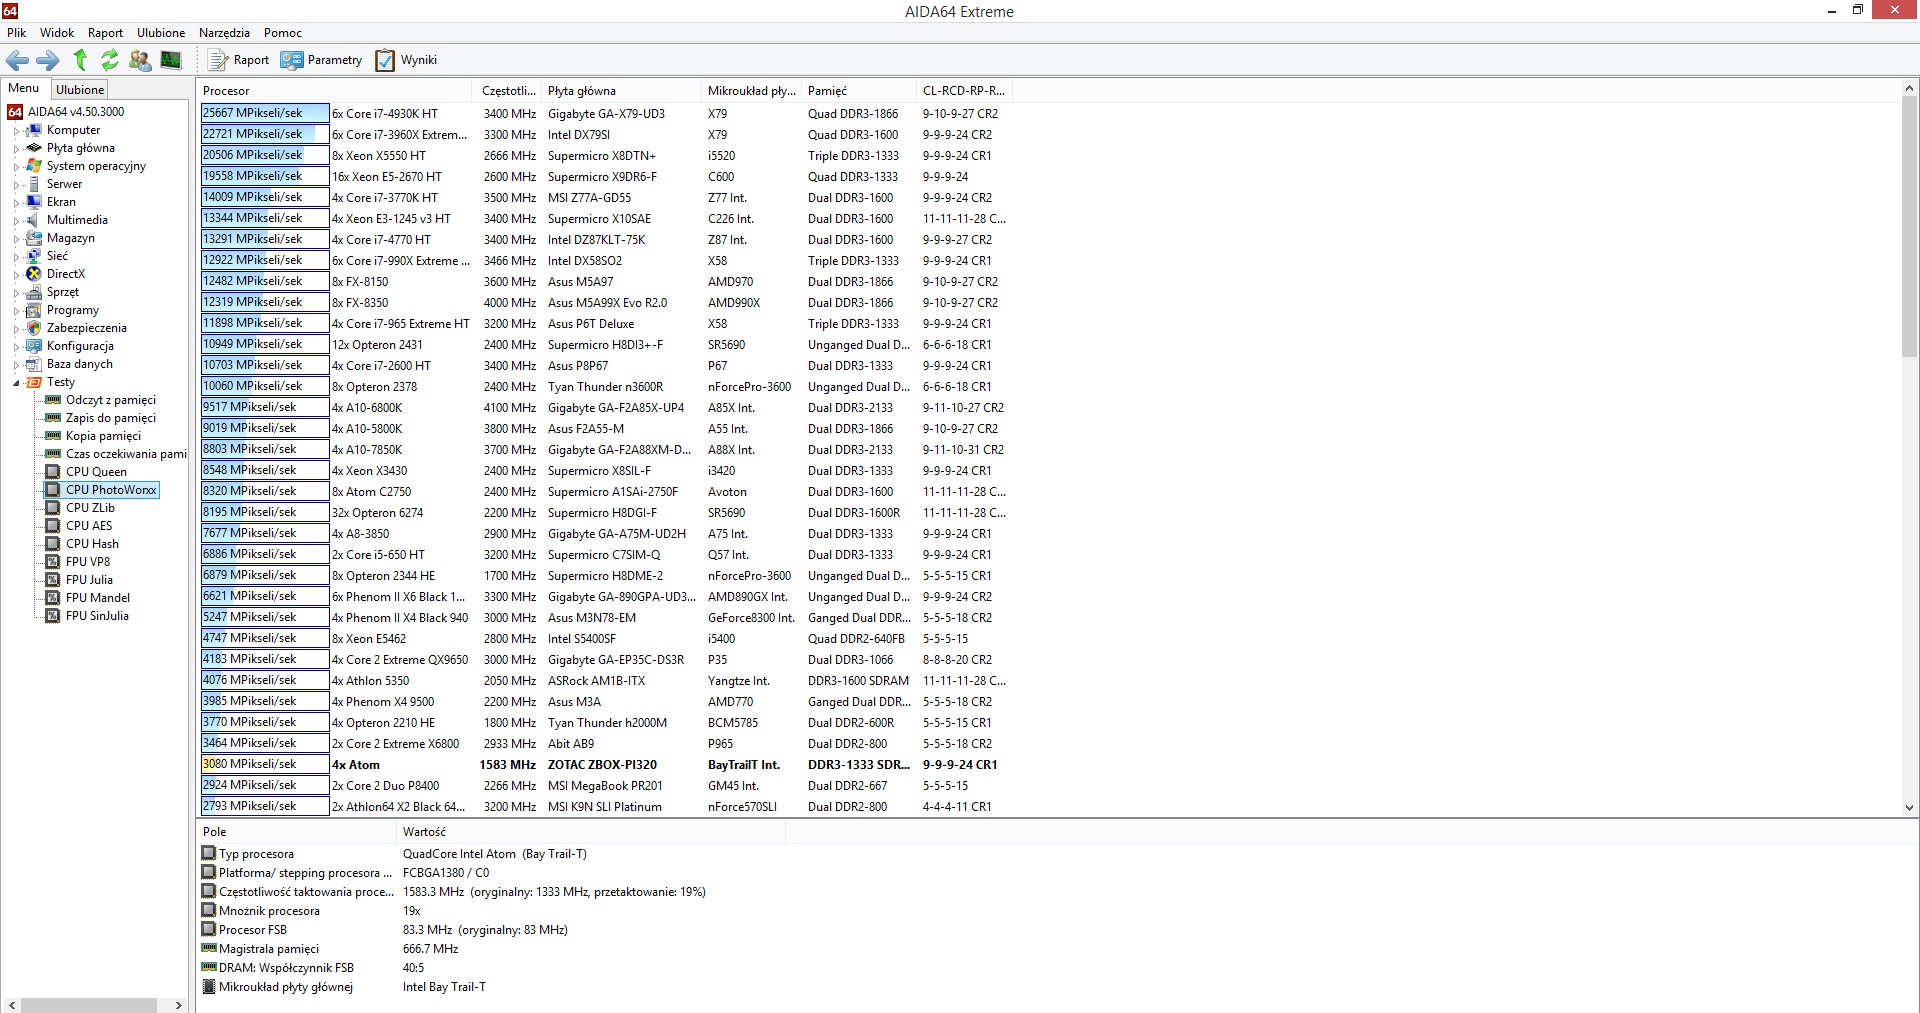
Task: Expand the Multimedia node arrow
Action: [16, 221]
